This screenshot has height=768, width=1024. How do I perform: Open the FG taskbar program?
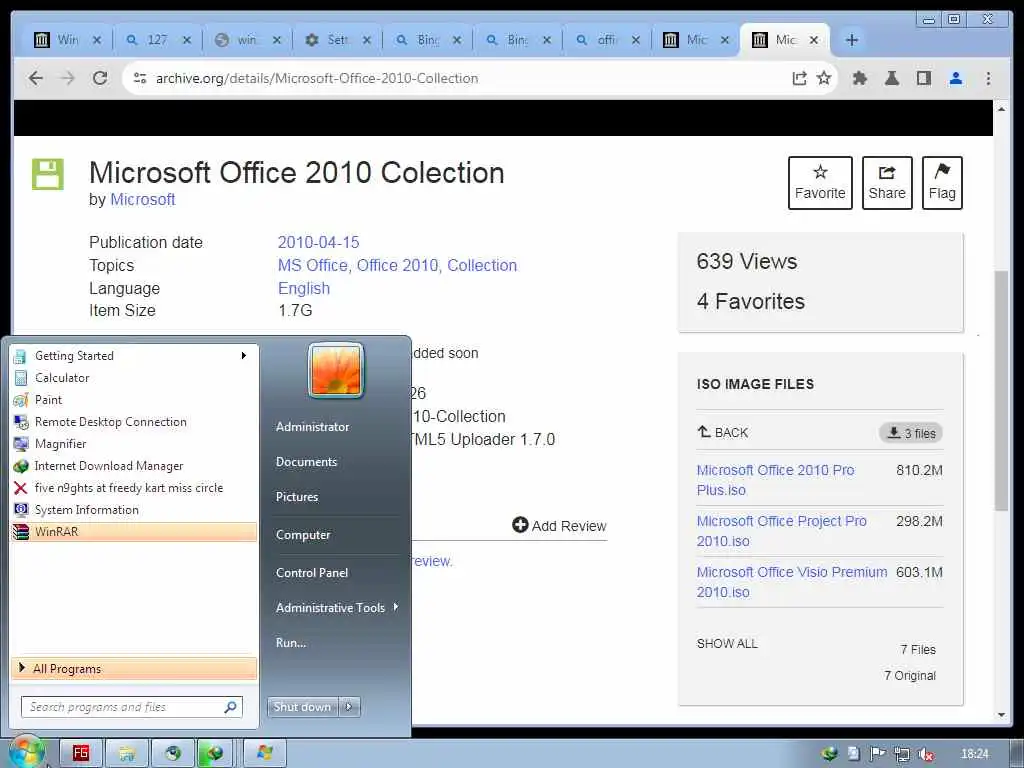point(81,753)
